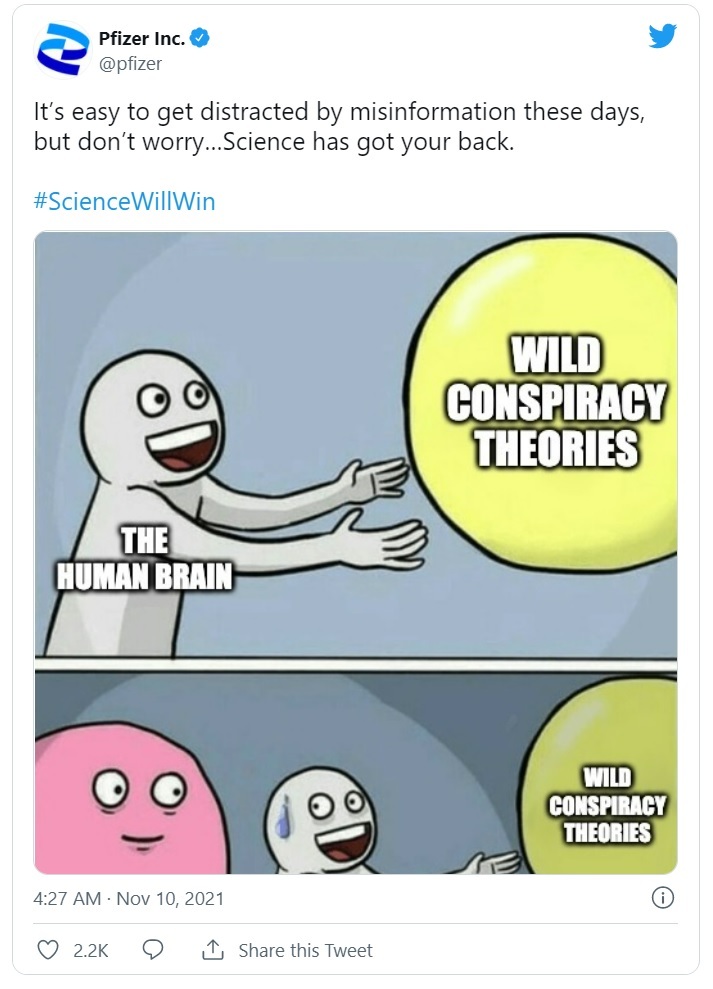Screen dimensions: 713x989
Task: Click The Human Brain caption text
Action: tap(144, 559)
